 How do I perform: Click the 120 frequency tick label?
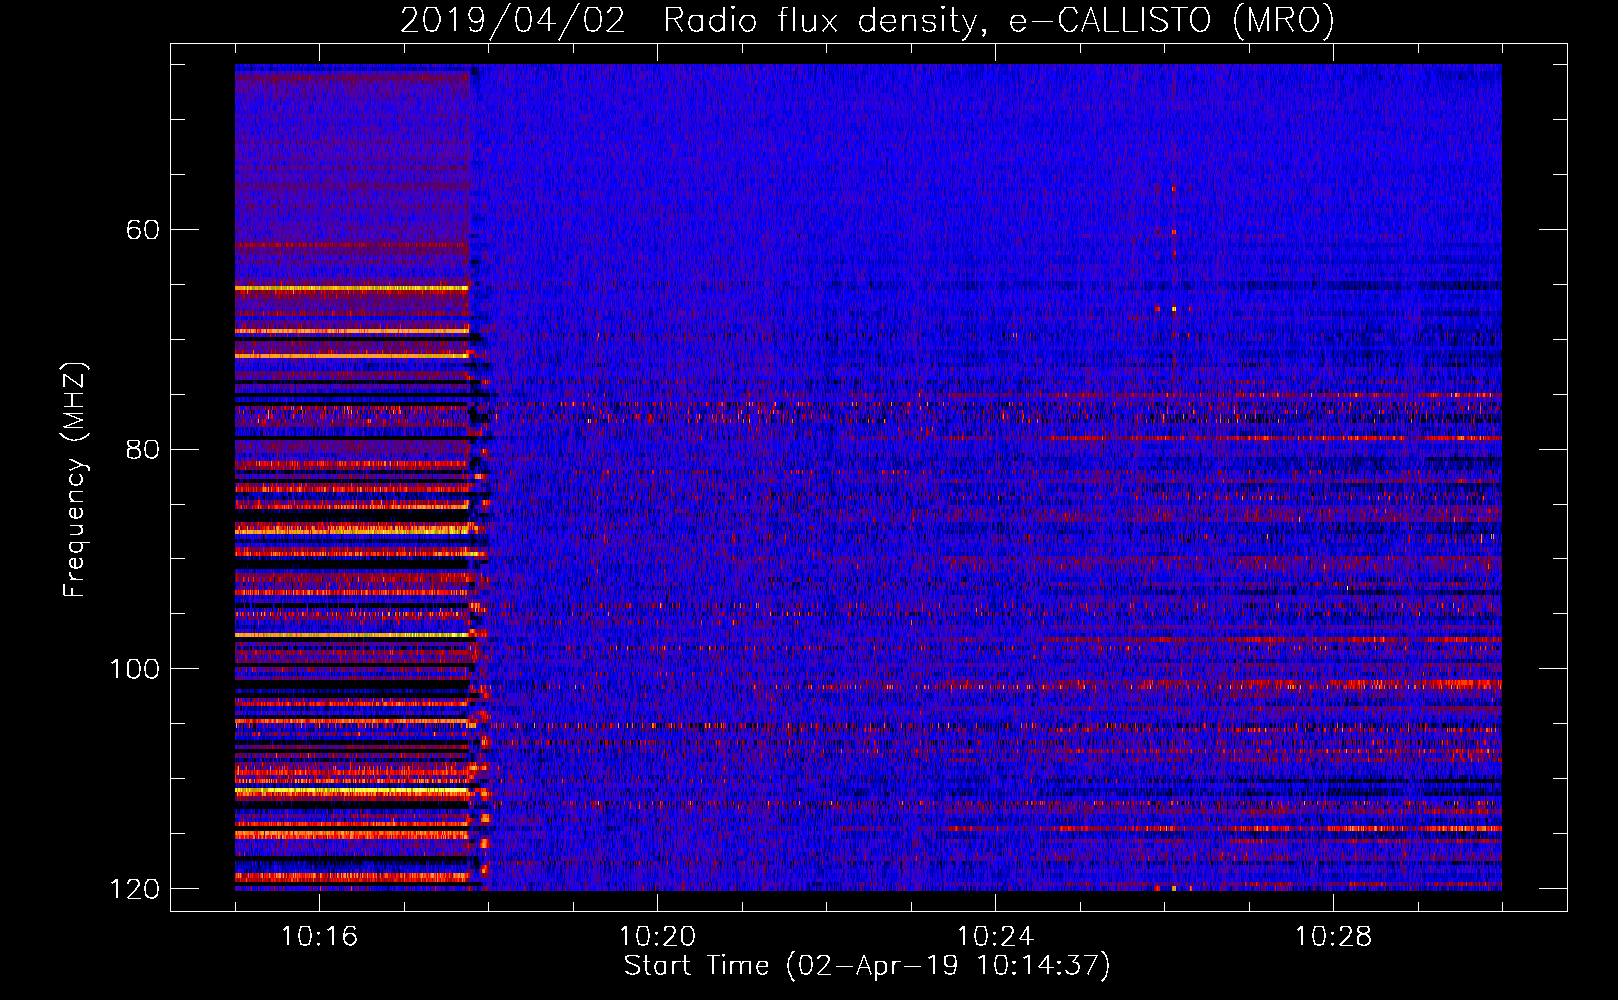pyautogui.click(x=134, y=889)
